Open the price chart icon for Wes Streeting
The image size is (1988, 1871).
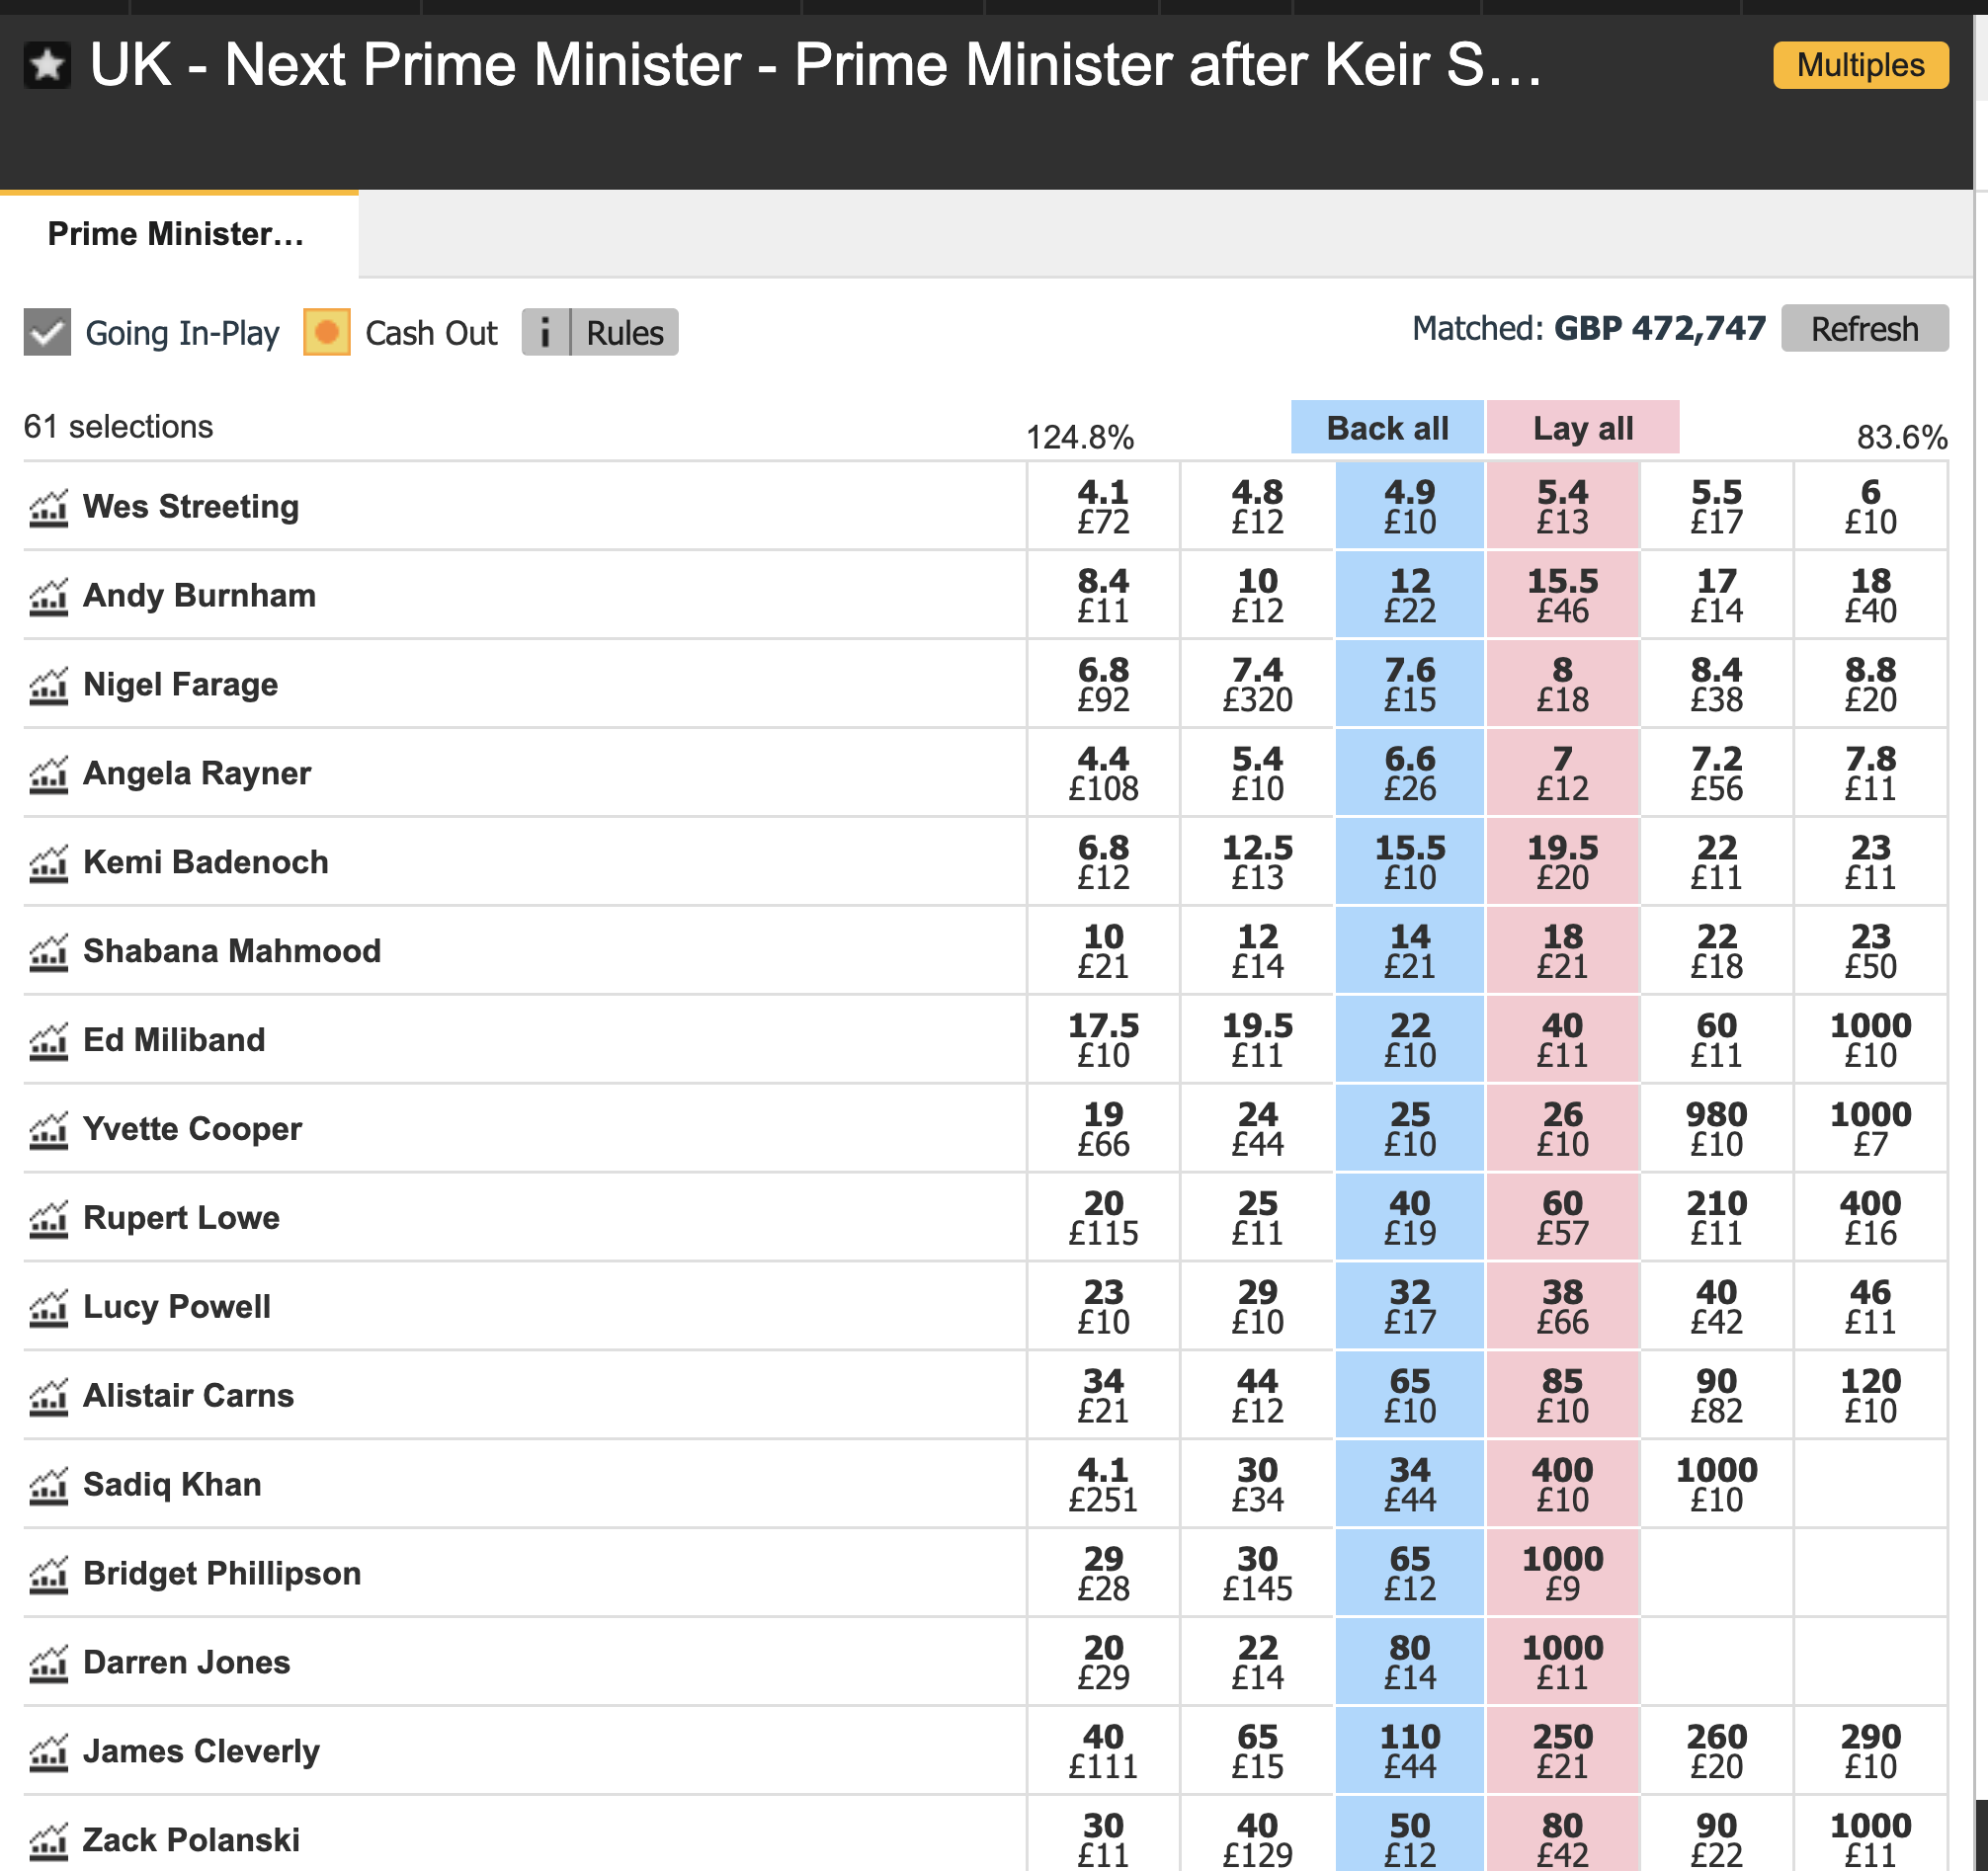coord(48,508)
